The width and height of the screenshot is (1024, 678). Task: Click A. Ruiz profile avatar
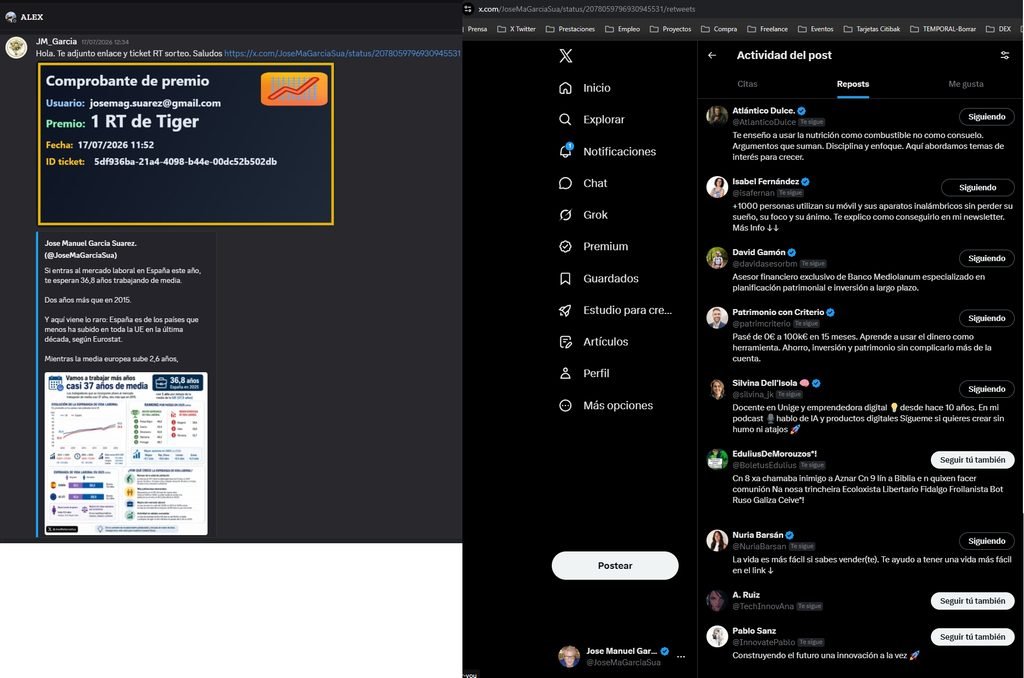717,600
